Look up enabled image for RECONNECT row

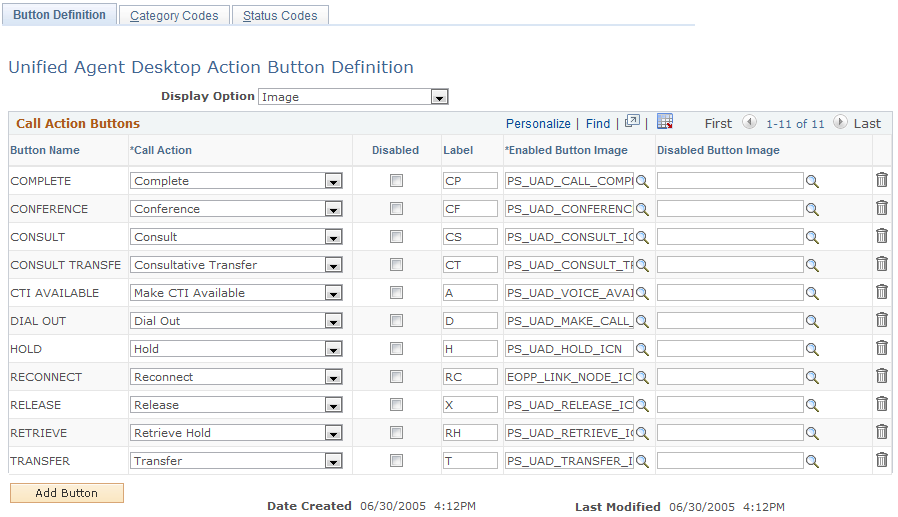click(x=642, y=377)
